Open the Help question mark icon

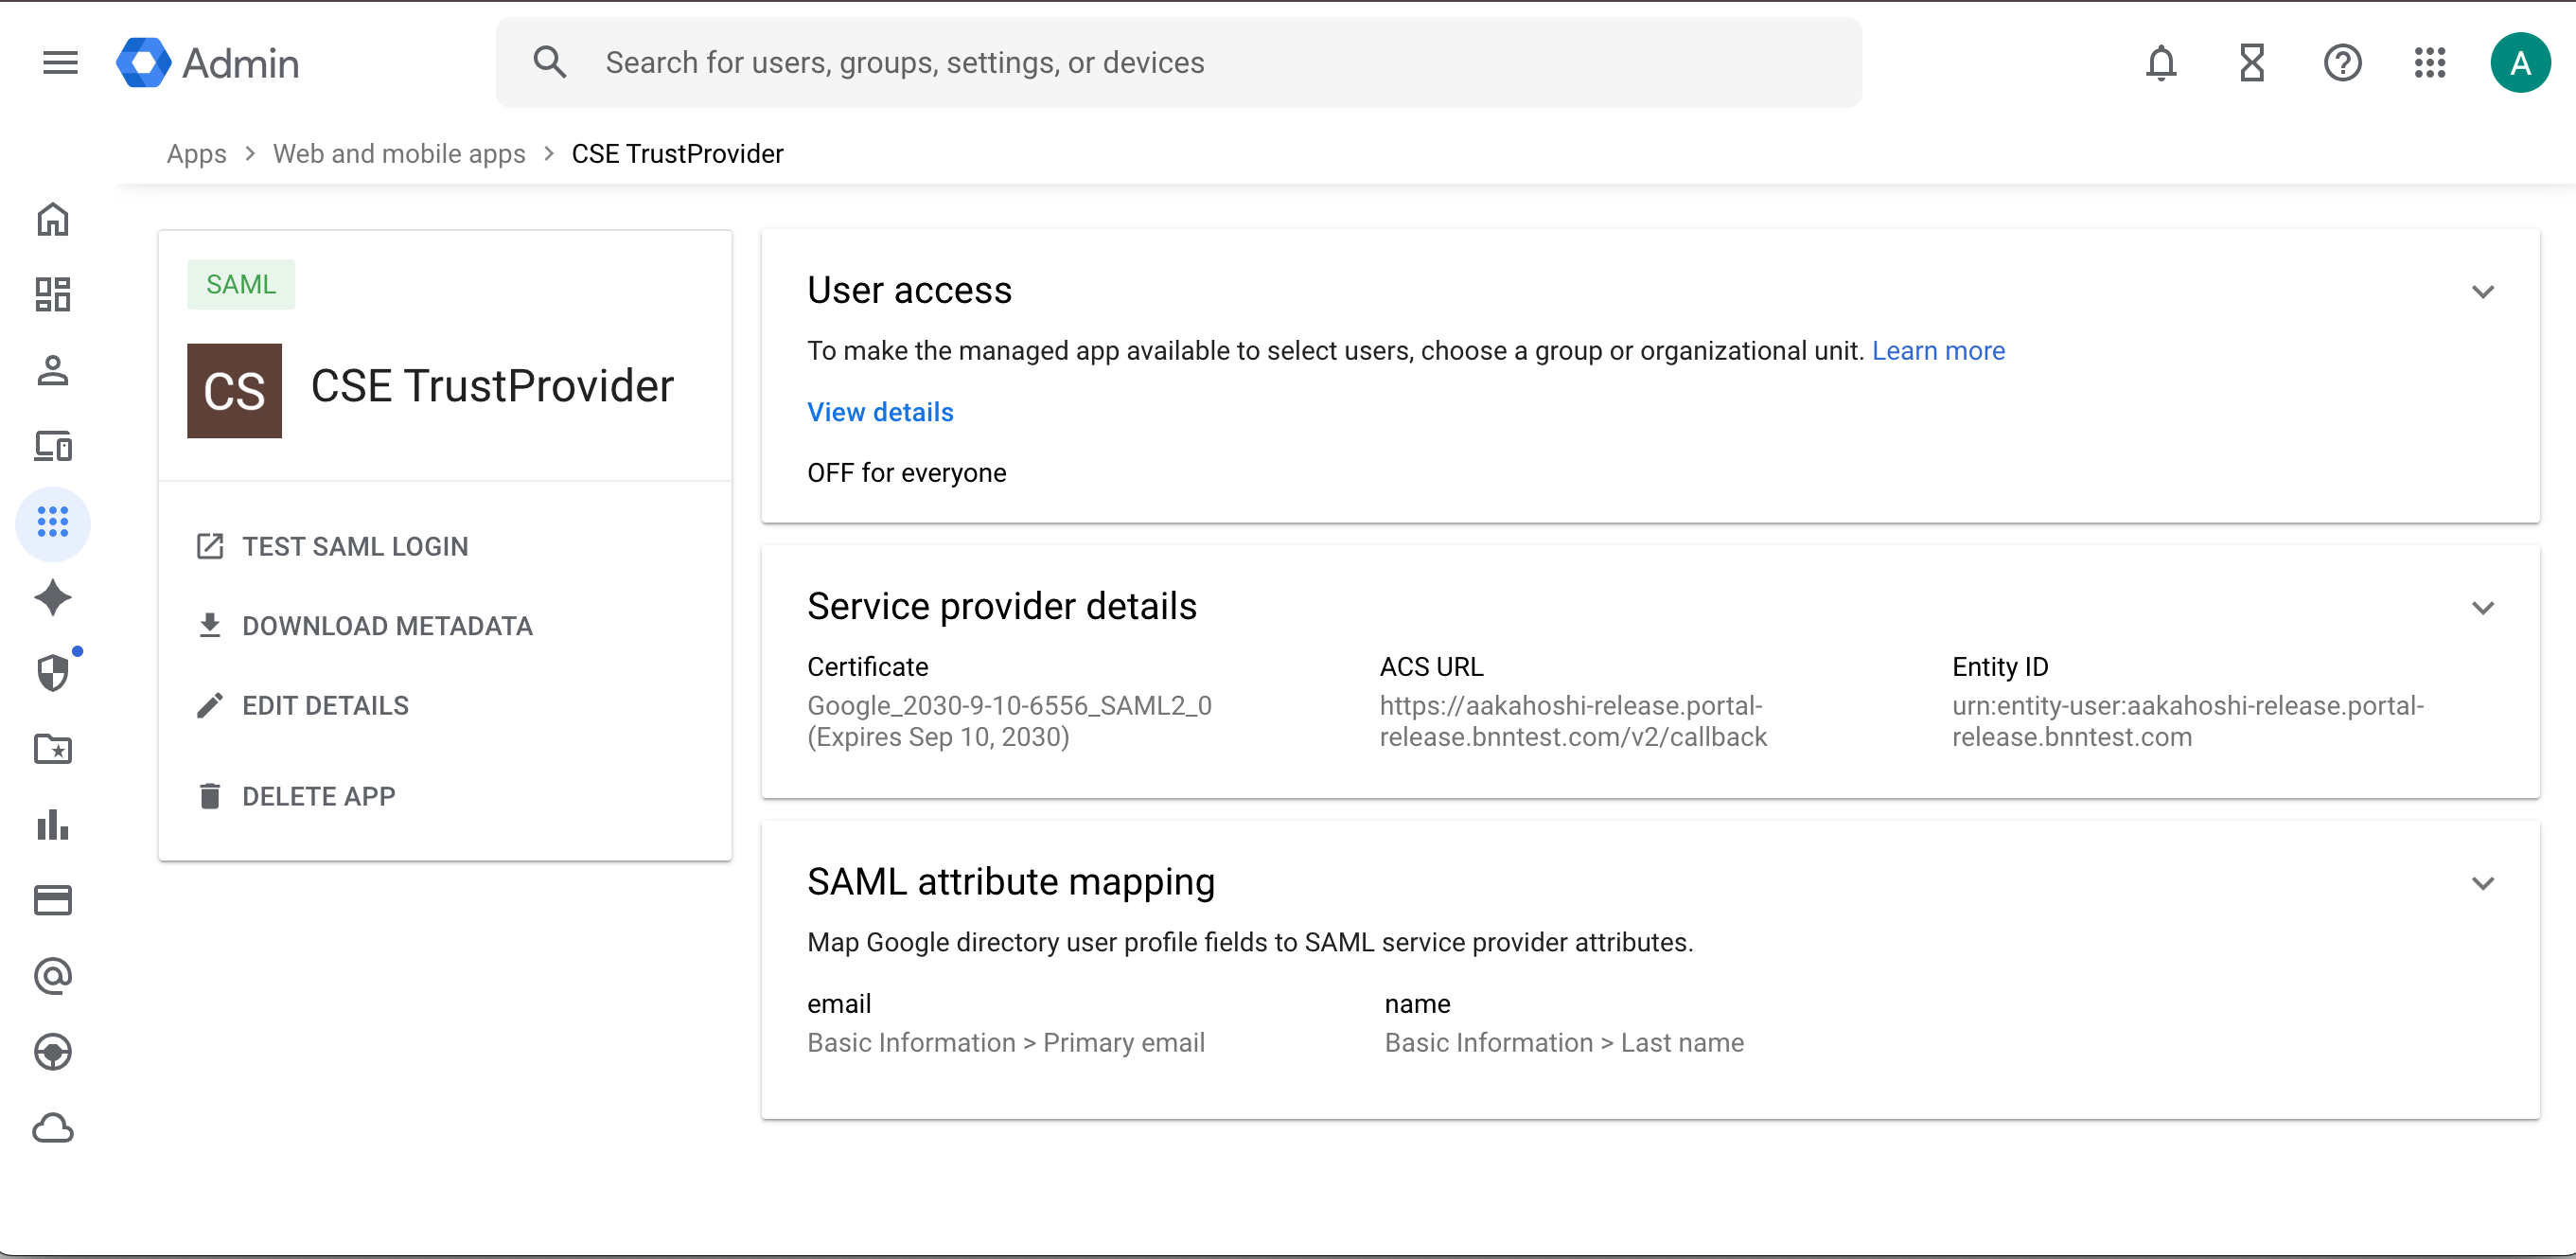(2341, 63)
